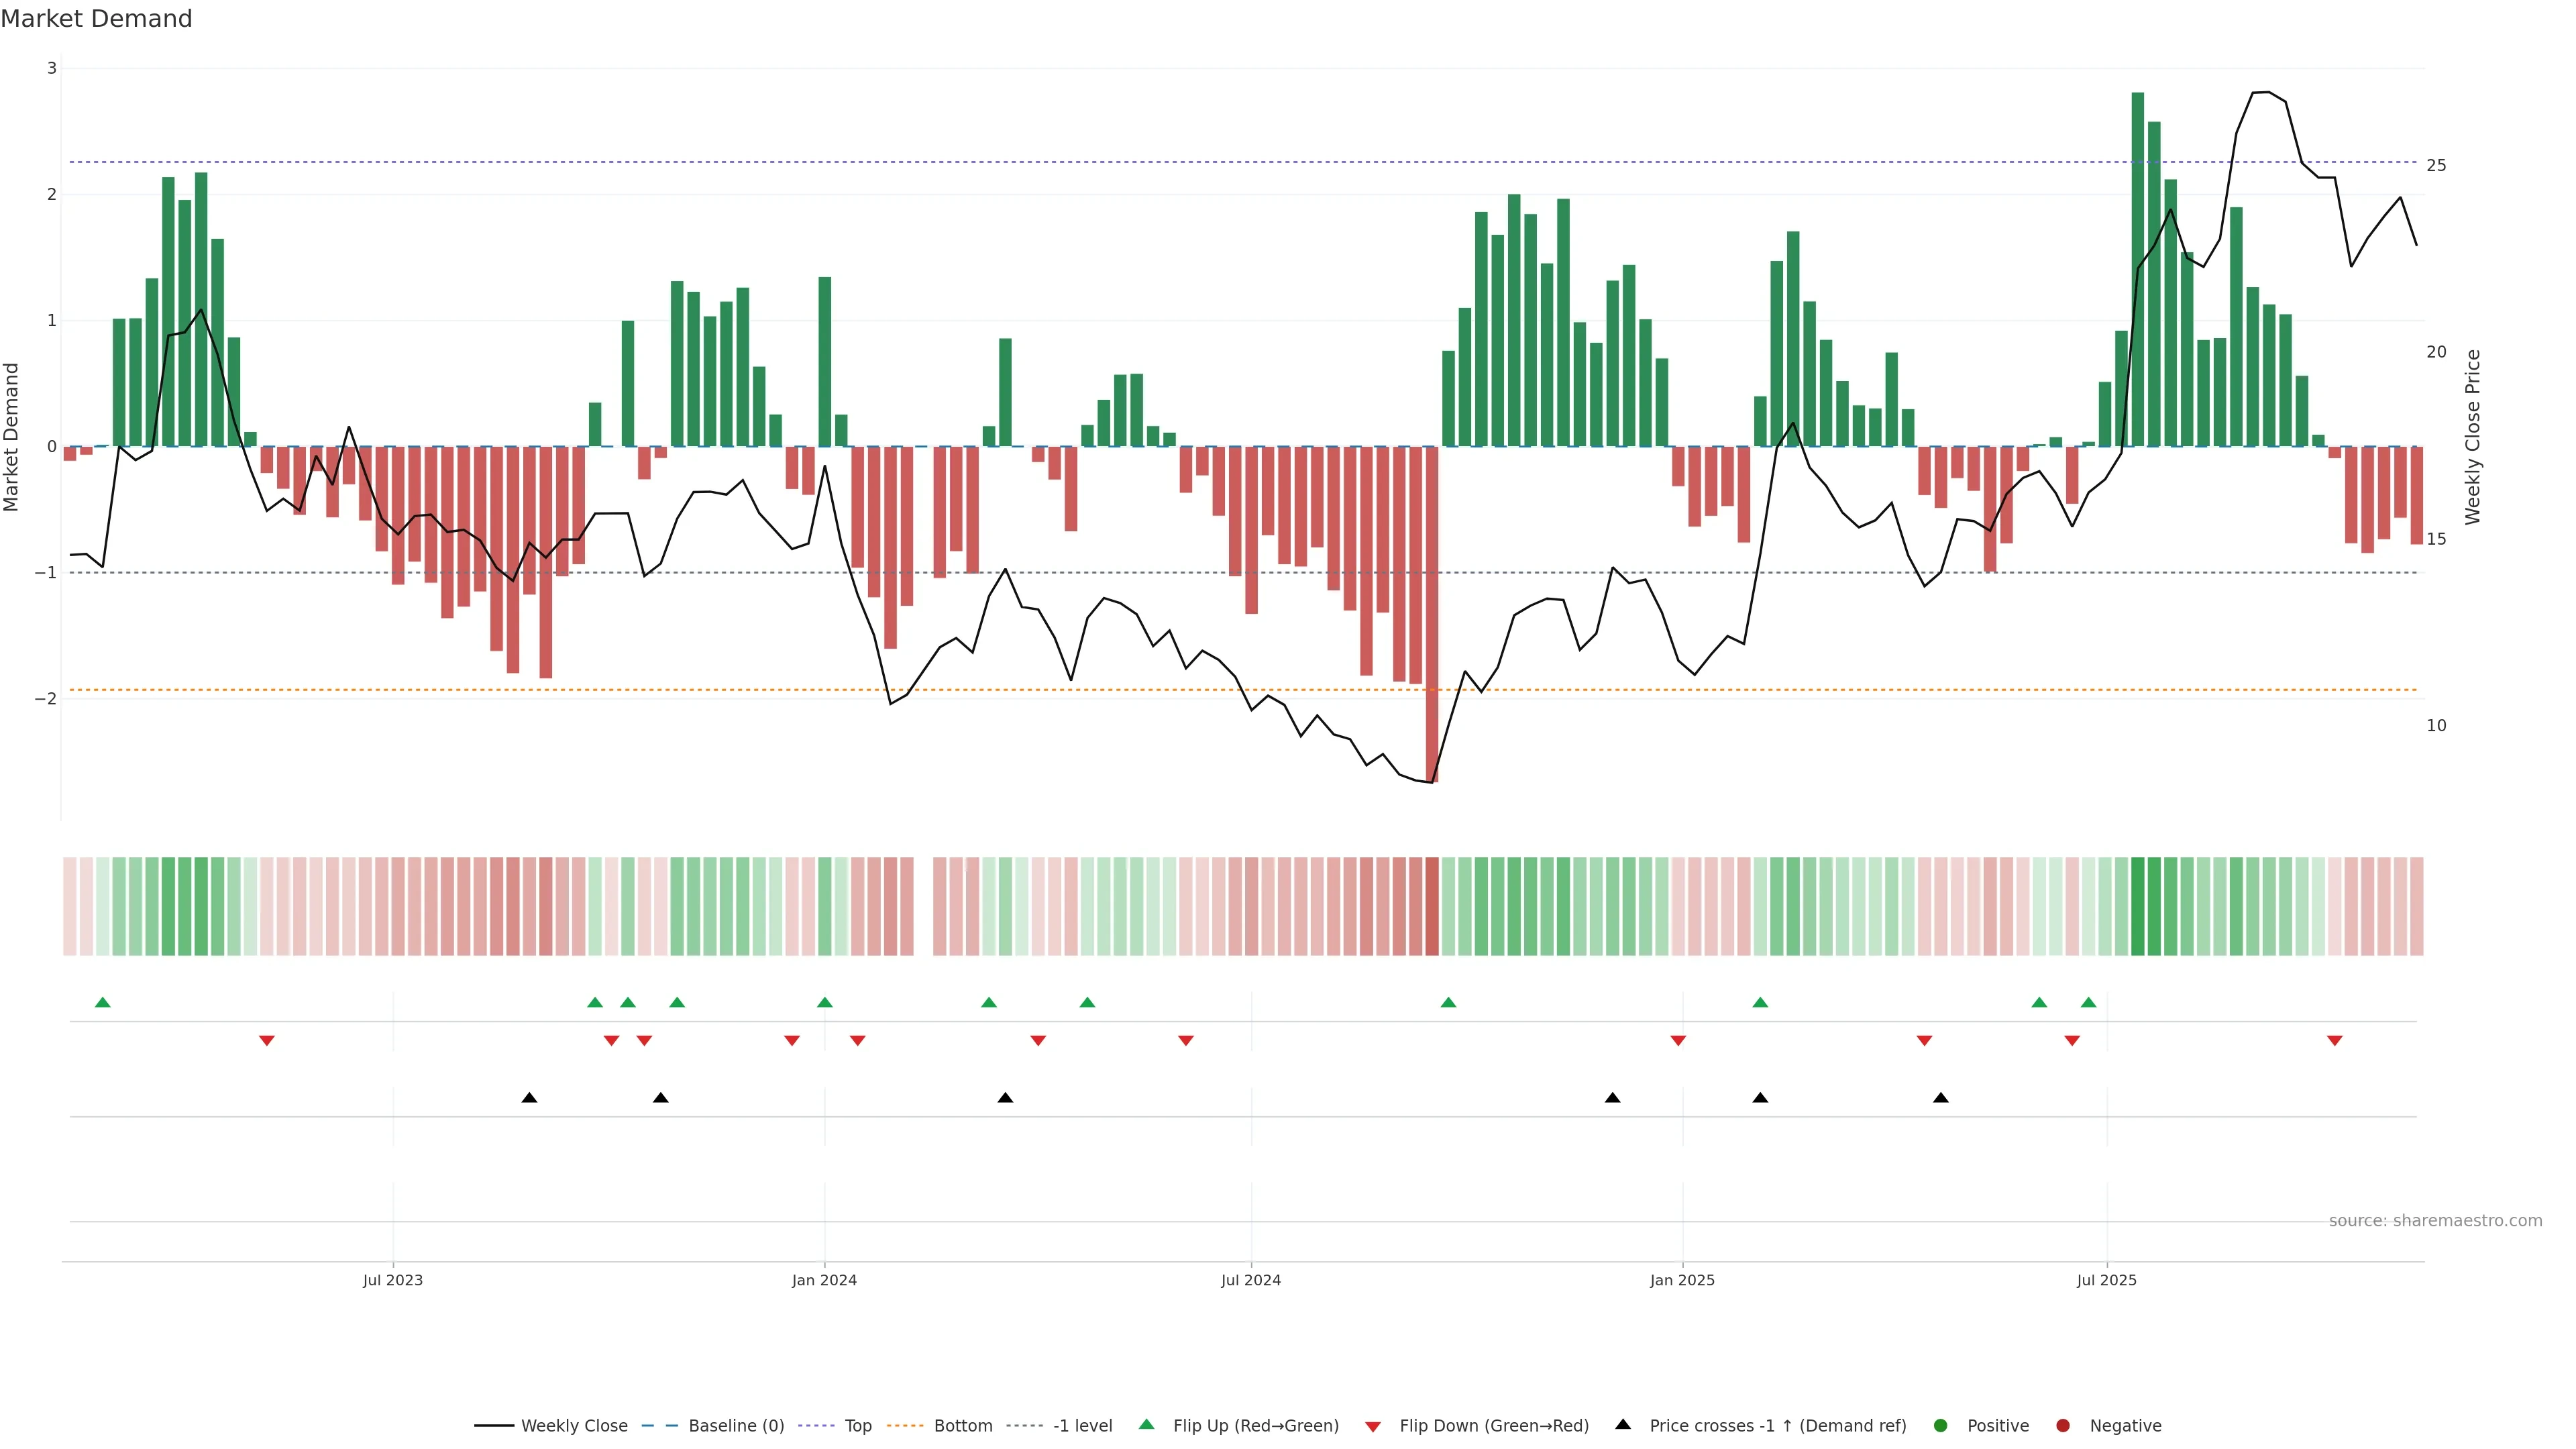This screenshot has width=2576, height=1449.
Task: Click black triangle Price crosses legend icon
Action: 1623,1424
